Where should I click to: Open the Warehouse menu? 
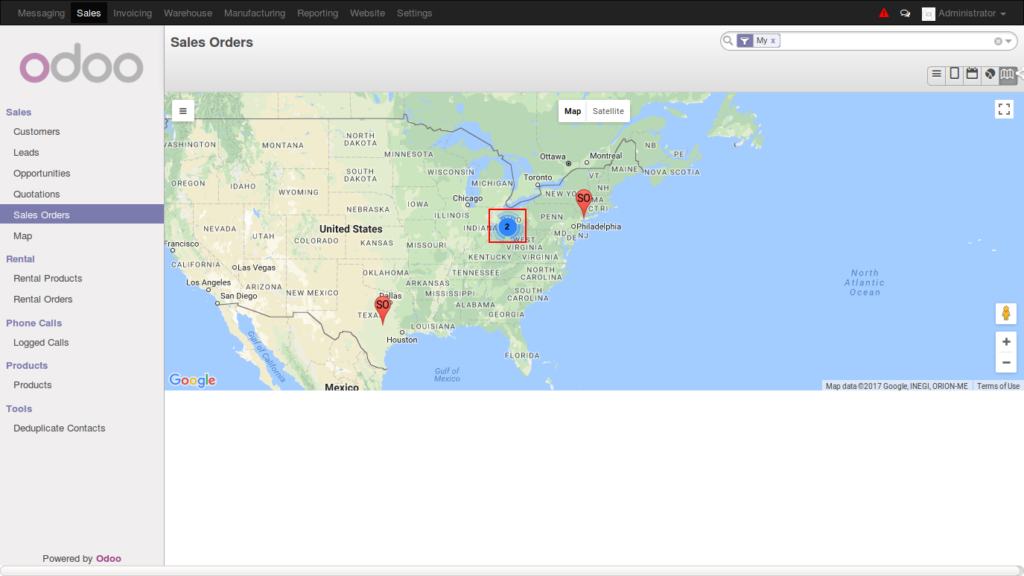pyautogui.click(x=188, y=12)
